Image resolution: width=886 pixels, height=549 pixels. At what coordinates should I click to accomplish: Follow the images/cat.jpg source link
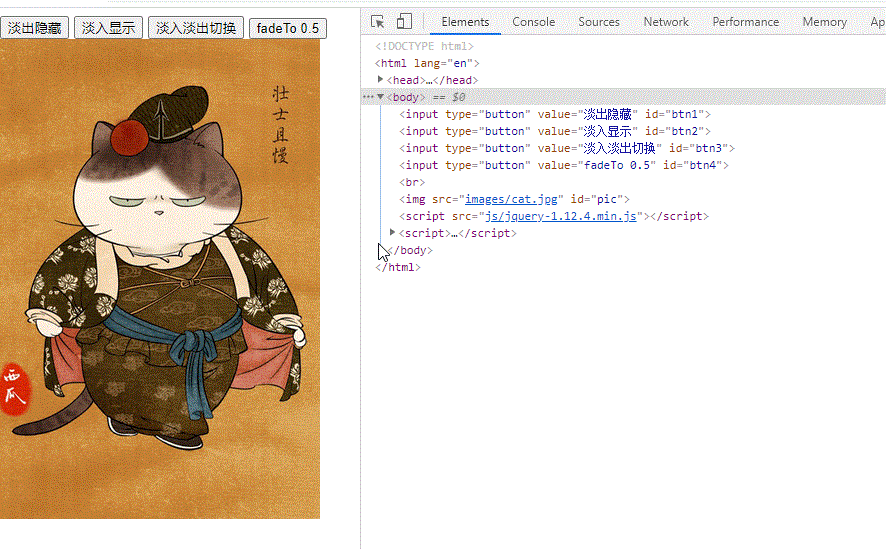(x=511, y=199)
